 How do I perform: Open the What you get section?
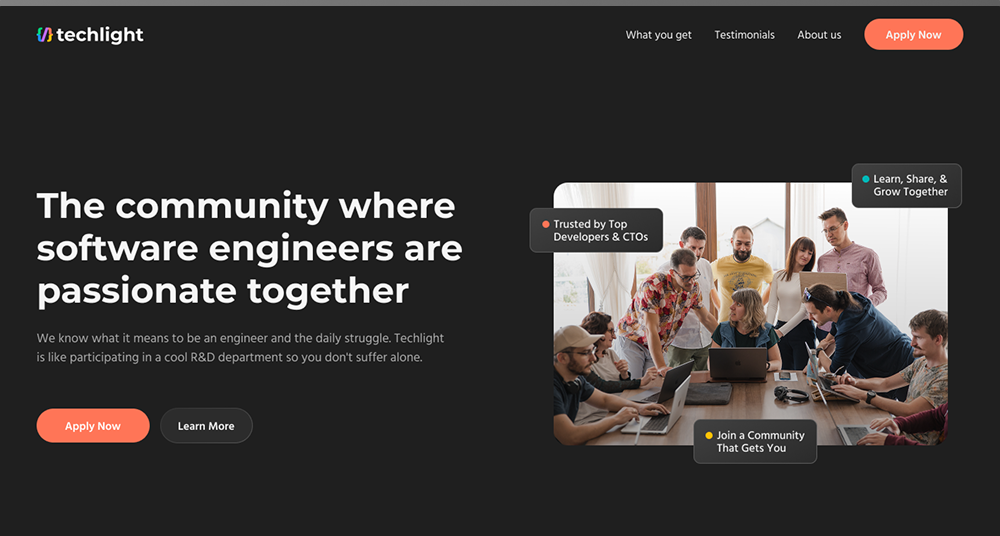click(x=658, y=35)
